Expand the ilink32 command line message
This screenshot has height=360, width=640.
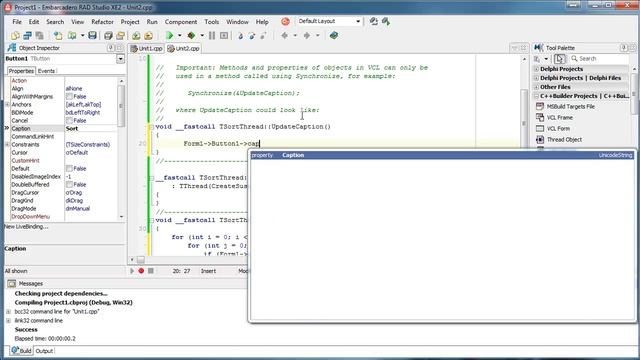[8, 320]
